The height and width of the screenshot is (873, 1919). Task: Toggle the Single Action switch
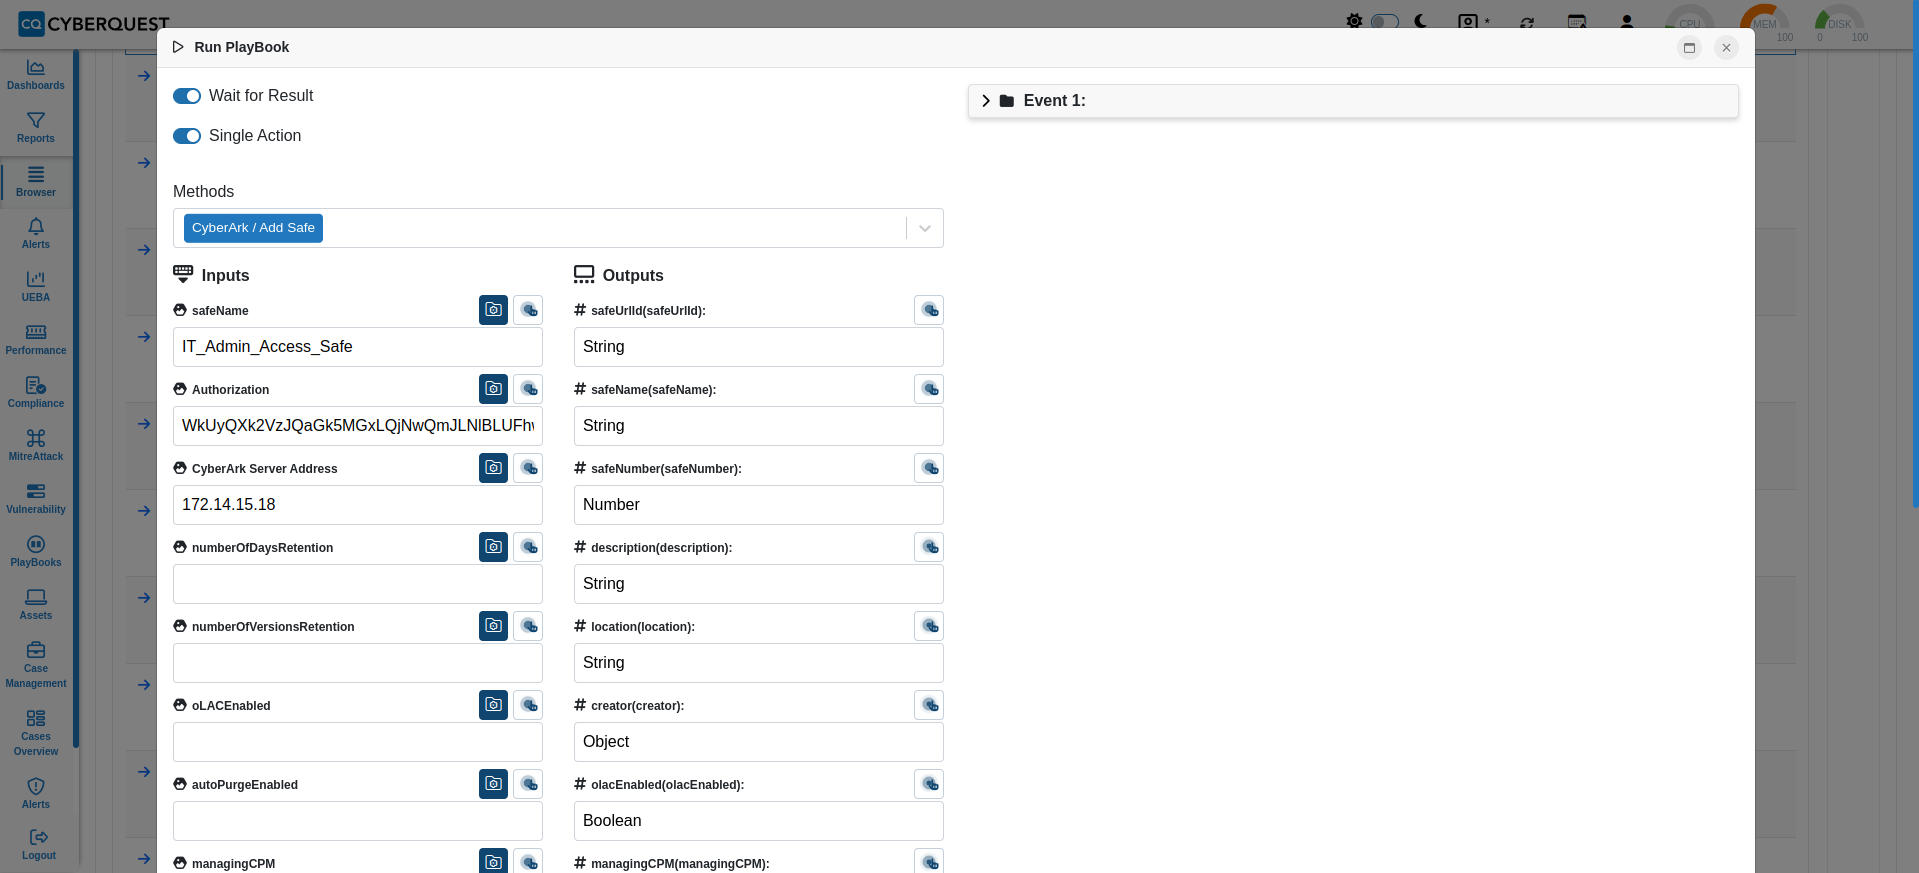click(187, 136)
